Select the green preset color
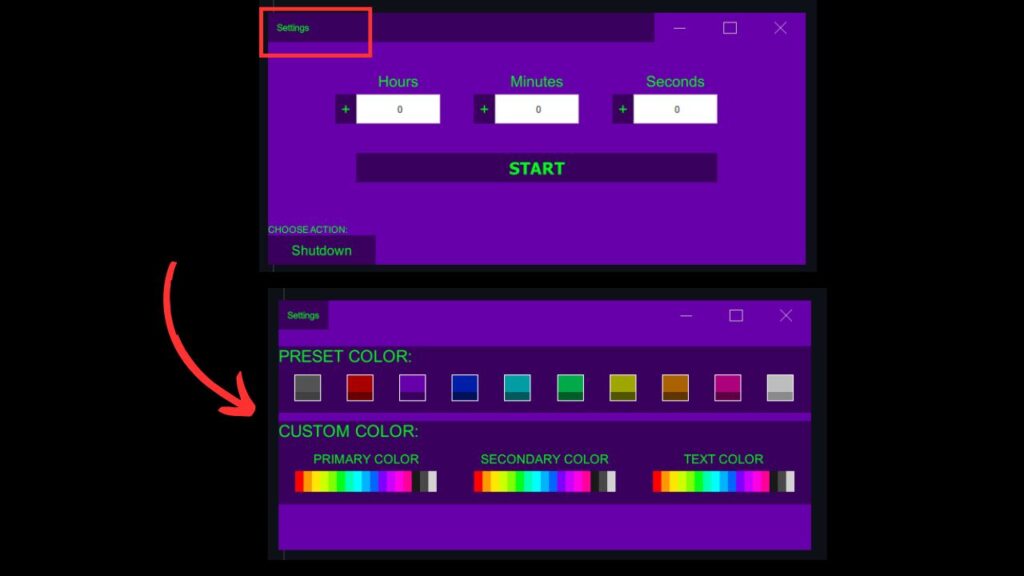Image resolution: width=1024 pixels, height=576 pixels. [x=570, y=387]
